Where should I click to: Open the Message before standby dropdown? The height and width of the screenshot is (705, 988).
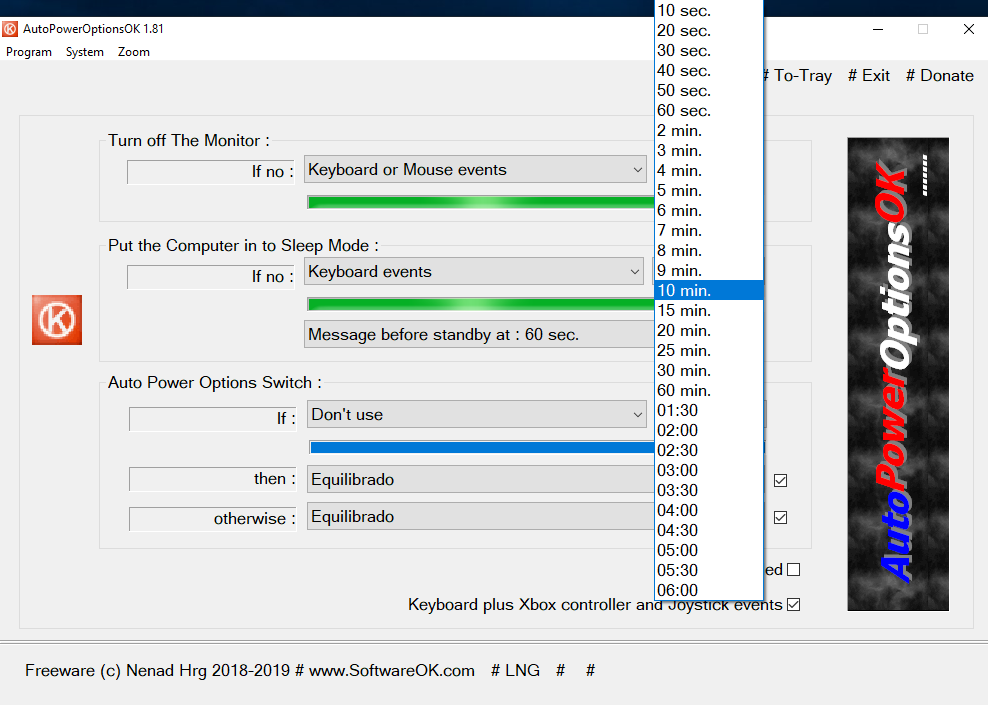480,335
